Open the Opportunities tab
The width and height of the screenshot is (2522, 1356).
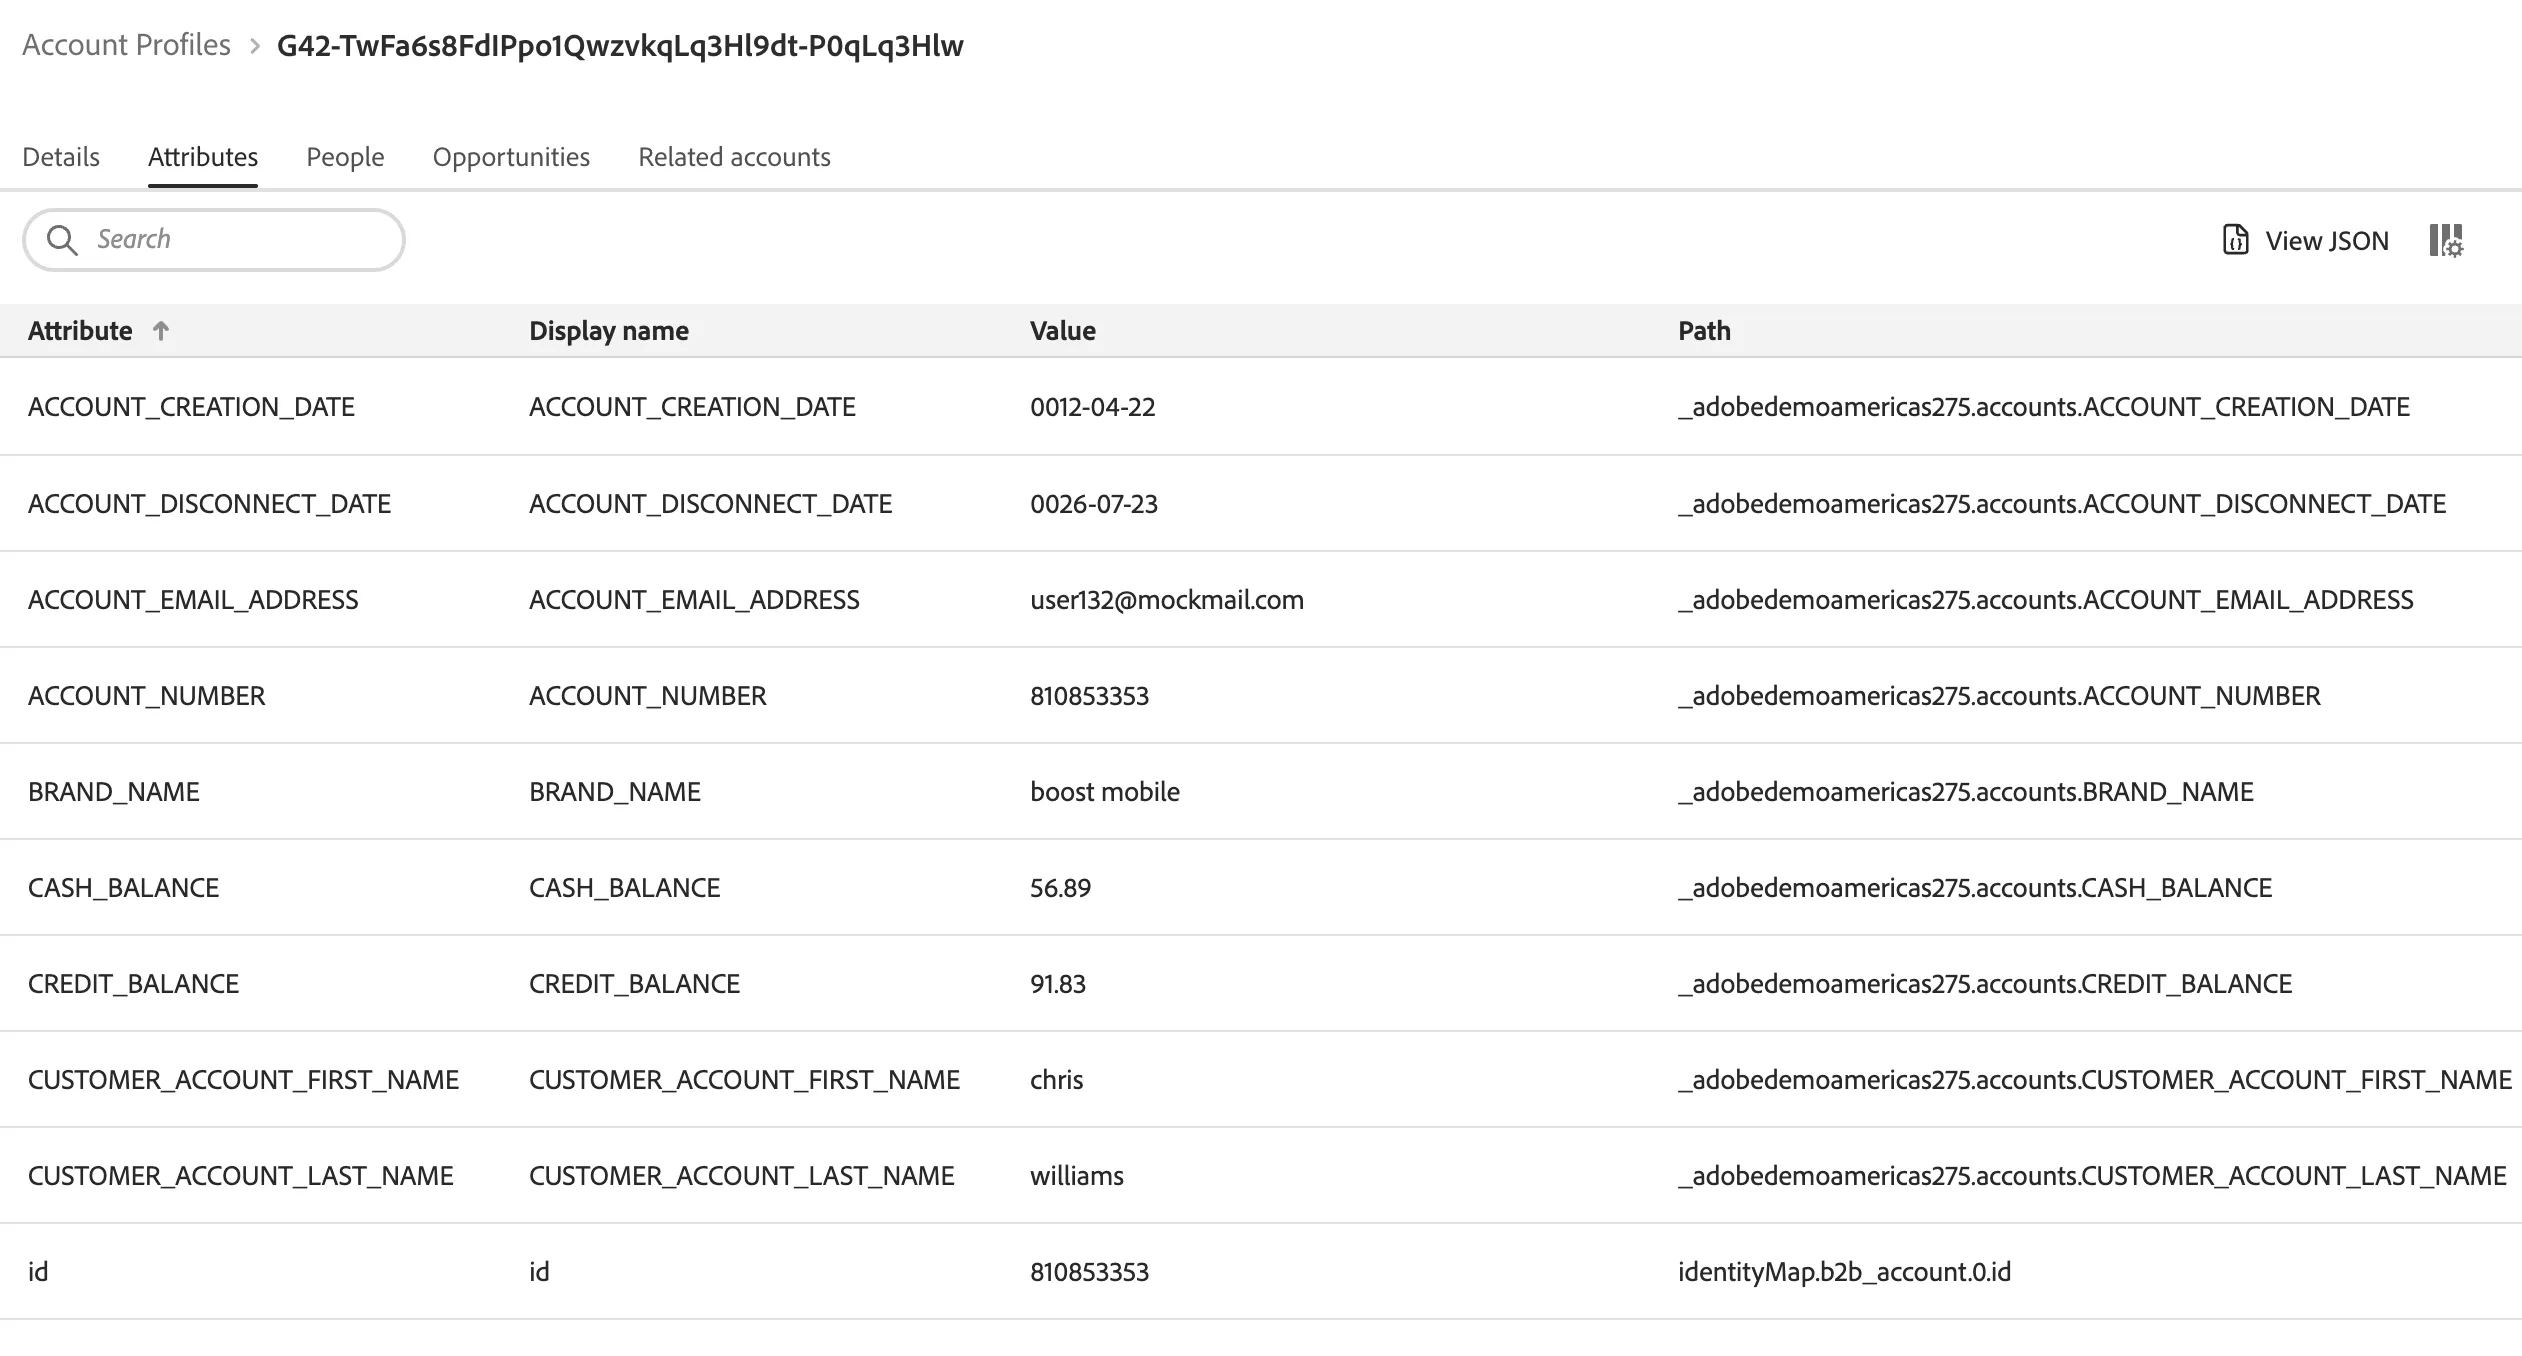511,157
